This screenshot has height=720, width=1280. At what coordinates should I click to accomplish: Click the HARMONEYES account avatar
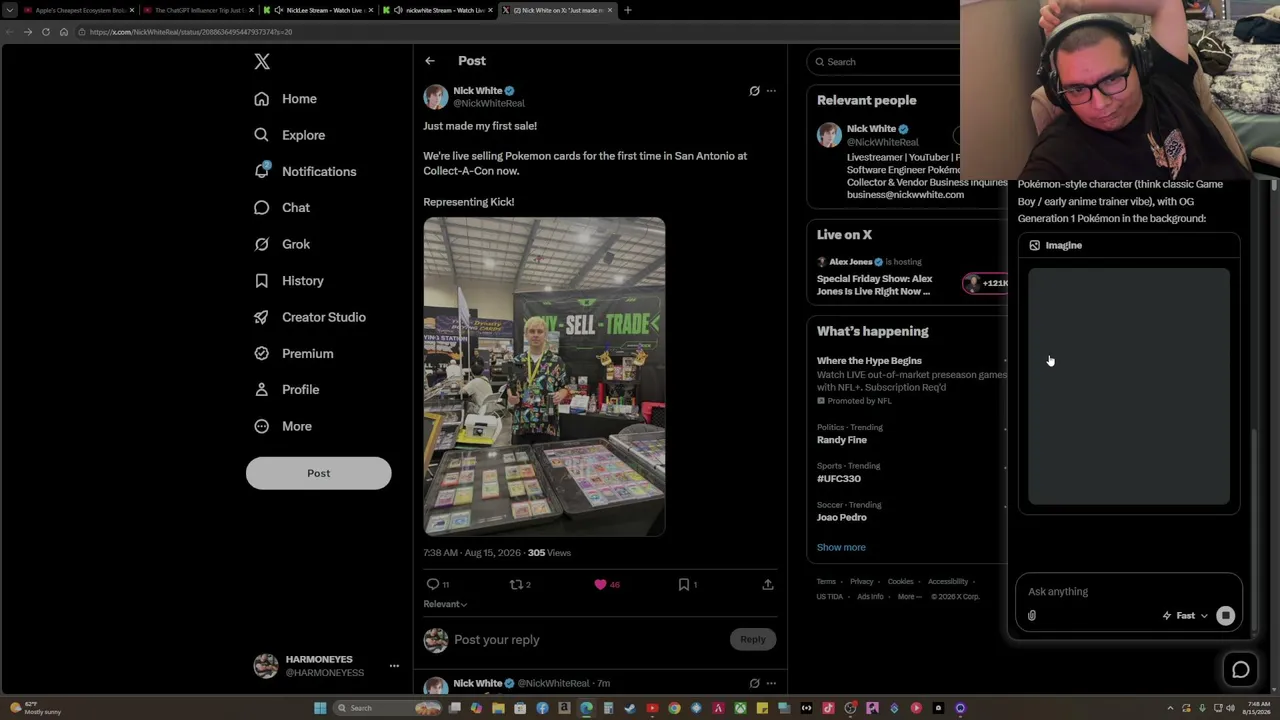[x=265, y=666]
